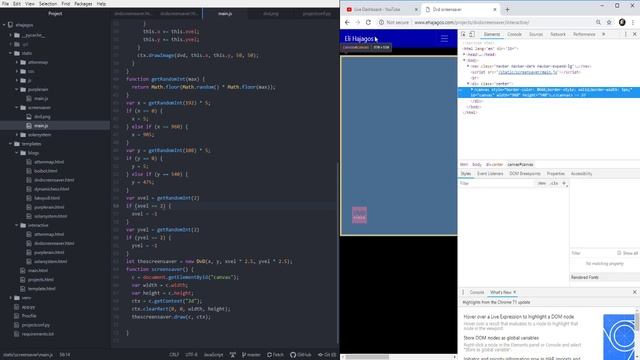Viewport: 640px width, 360px height.
Task: Click the Chrome back arrow
Action: click(347, 22)
